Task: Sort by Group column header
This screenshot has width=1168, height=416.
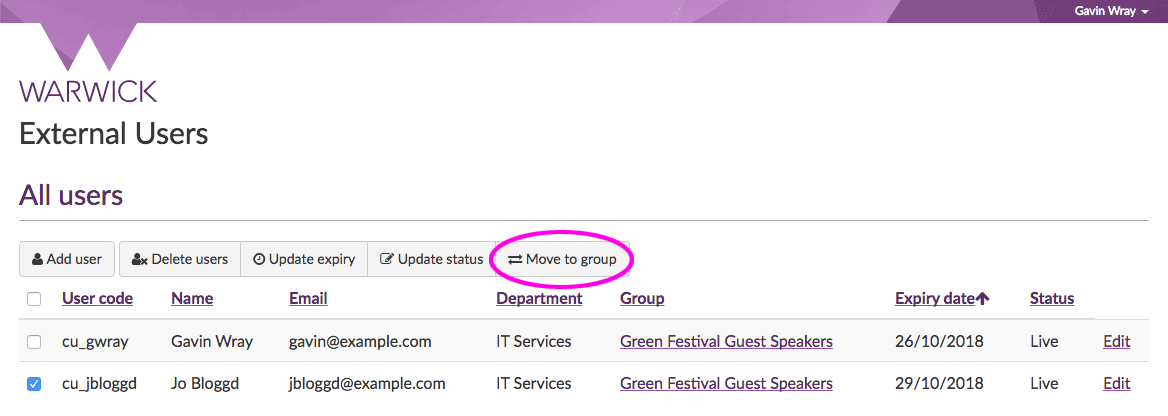Action: click(642, 298)
